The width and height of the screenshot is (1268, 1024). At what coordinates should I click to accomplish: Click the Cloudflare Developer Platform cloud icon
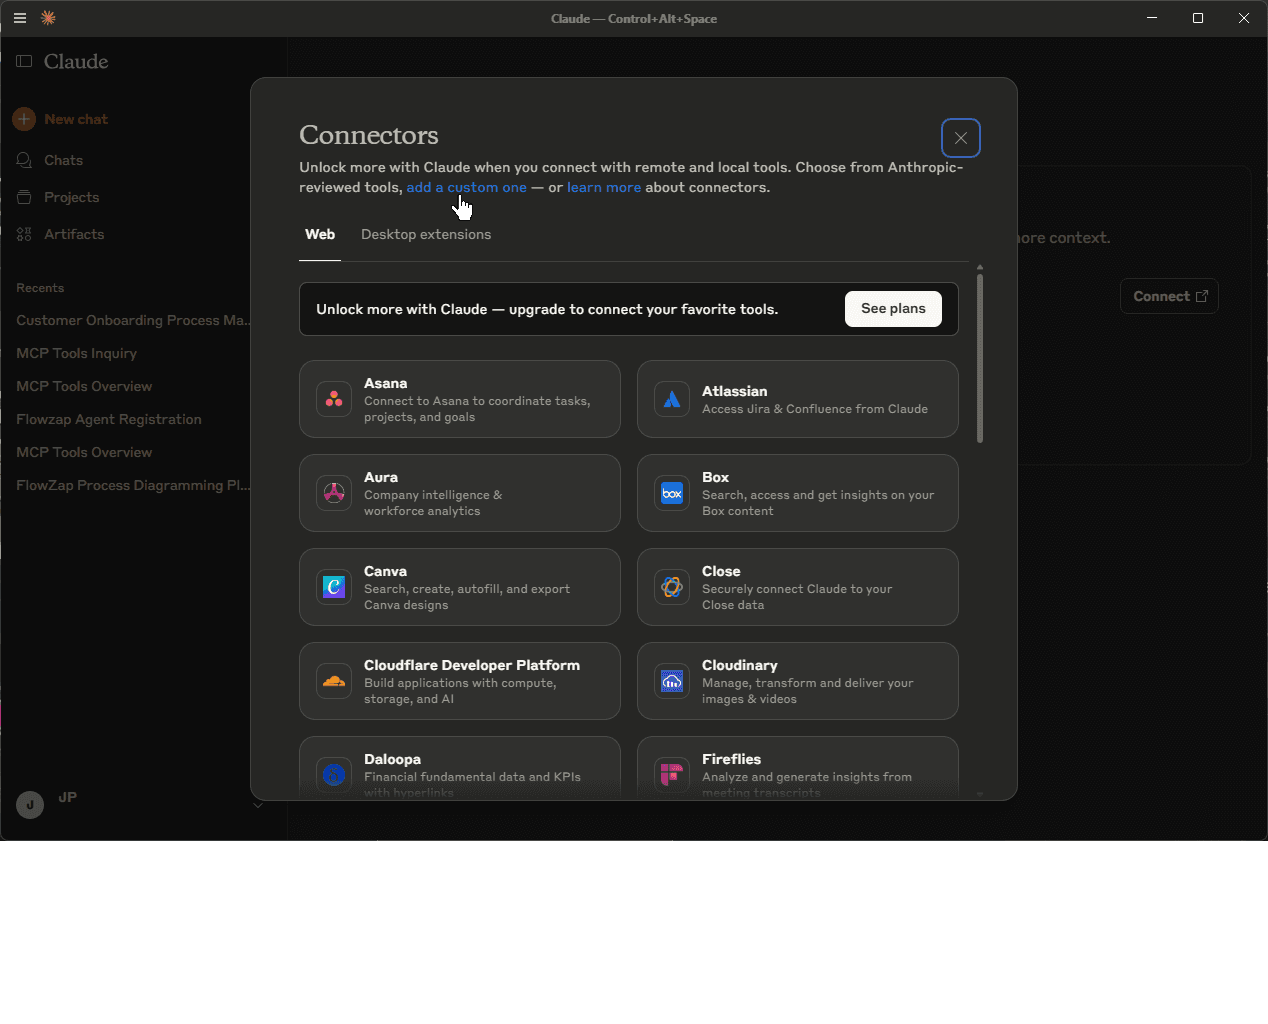333,681
